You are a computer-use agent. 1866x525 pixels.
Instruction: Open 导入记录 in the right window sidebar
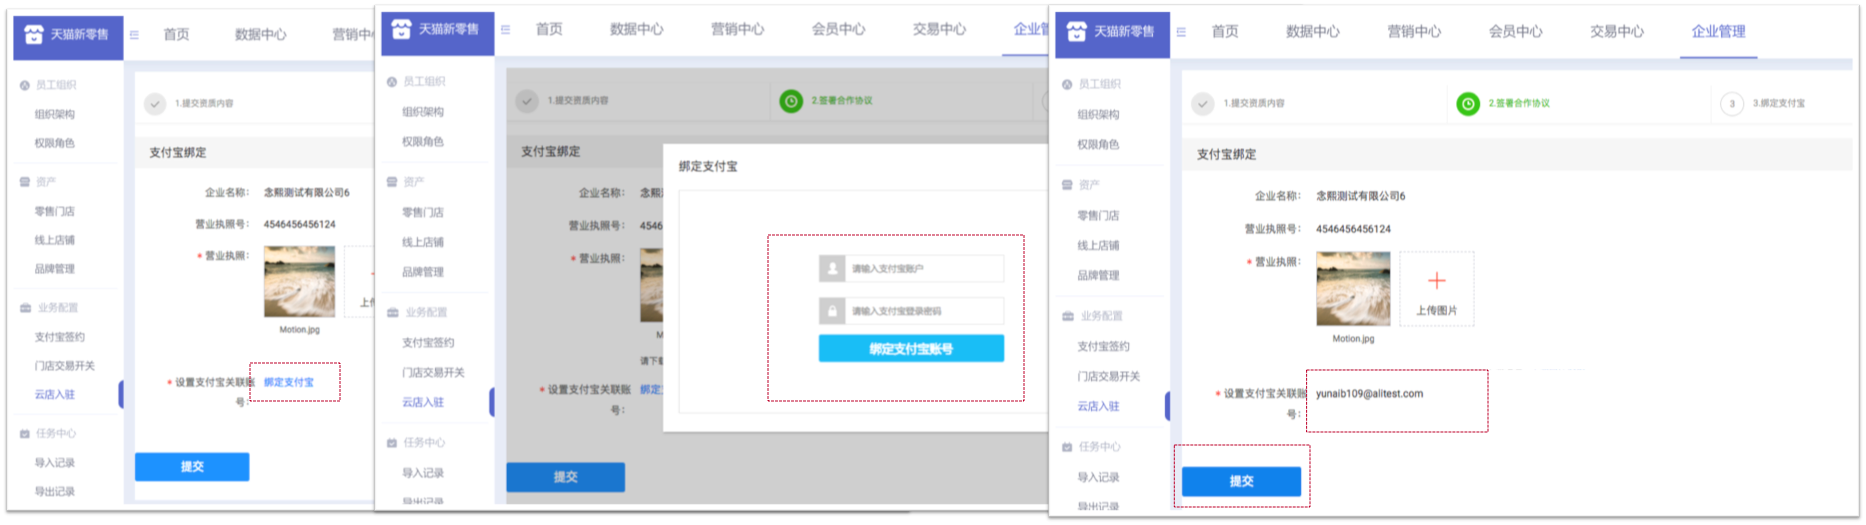[1098, 477]
